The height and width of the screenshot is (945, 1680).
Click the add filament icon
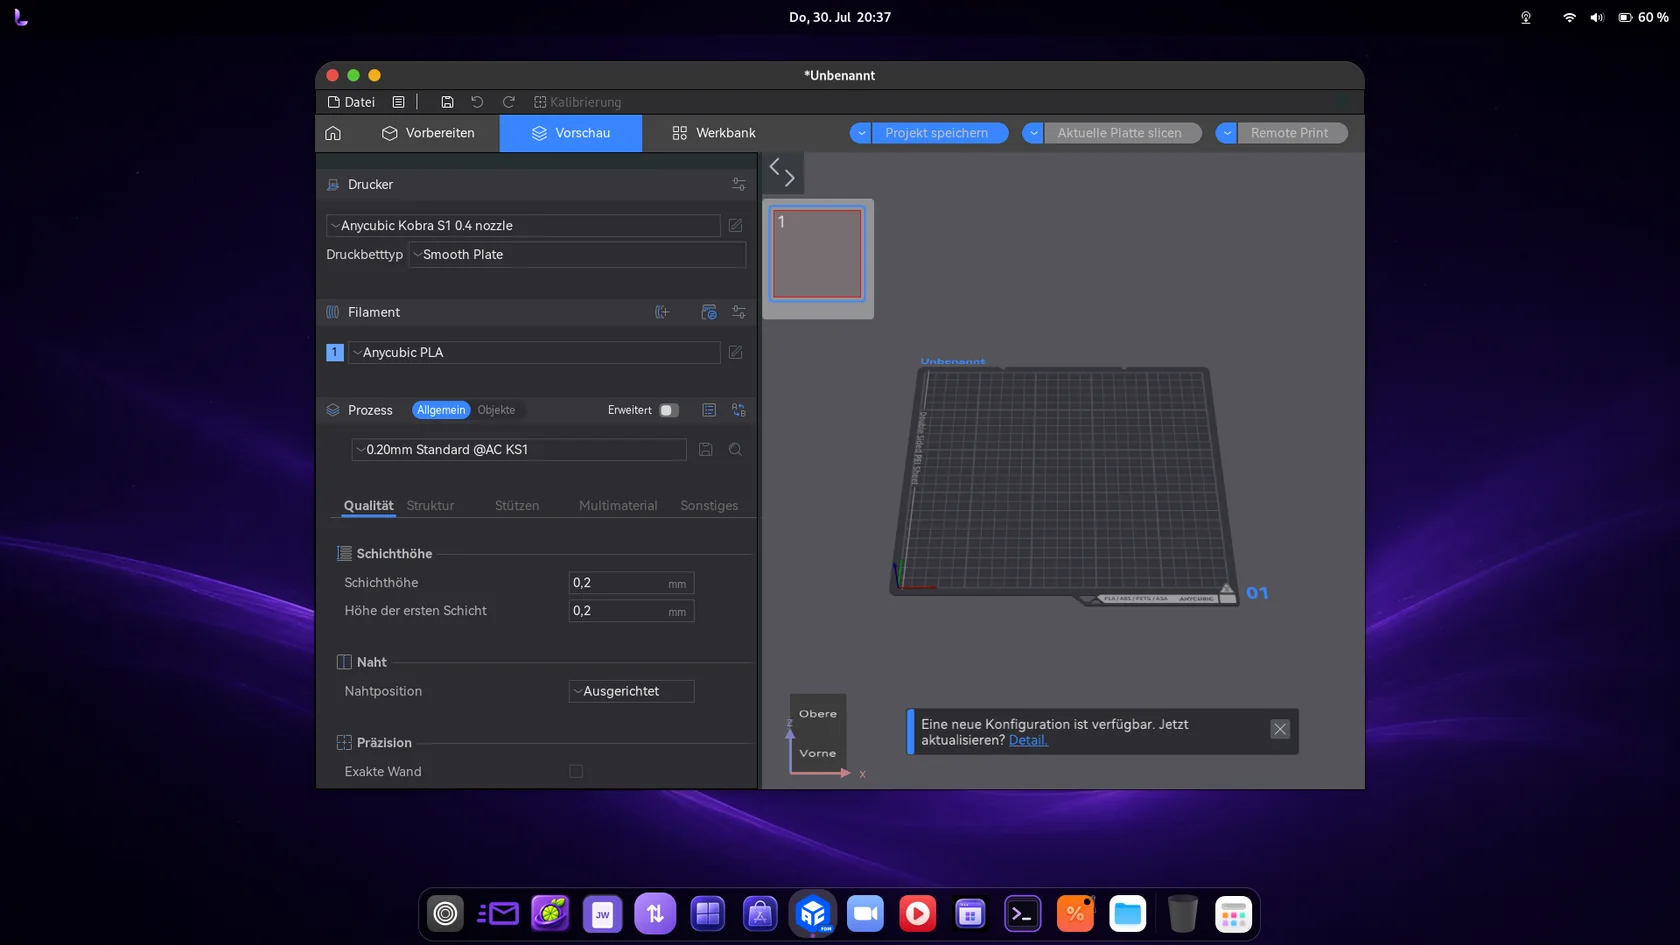click(662, 312)
